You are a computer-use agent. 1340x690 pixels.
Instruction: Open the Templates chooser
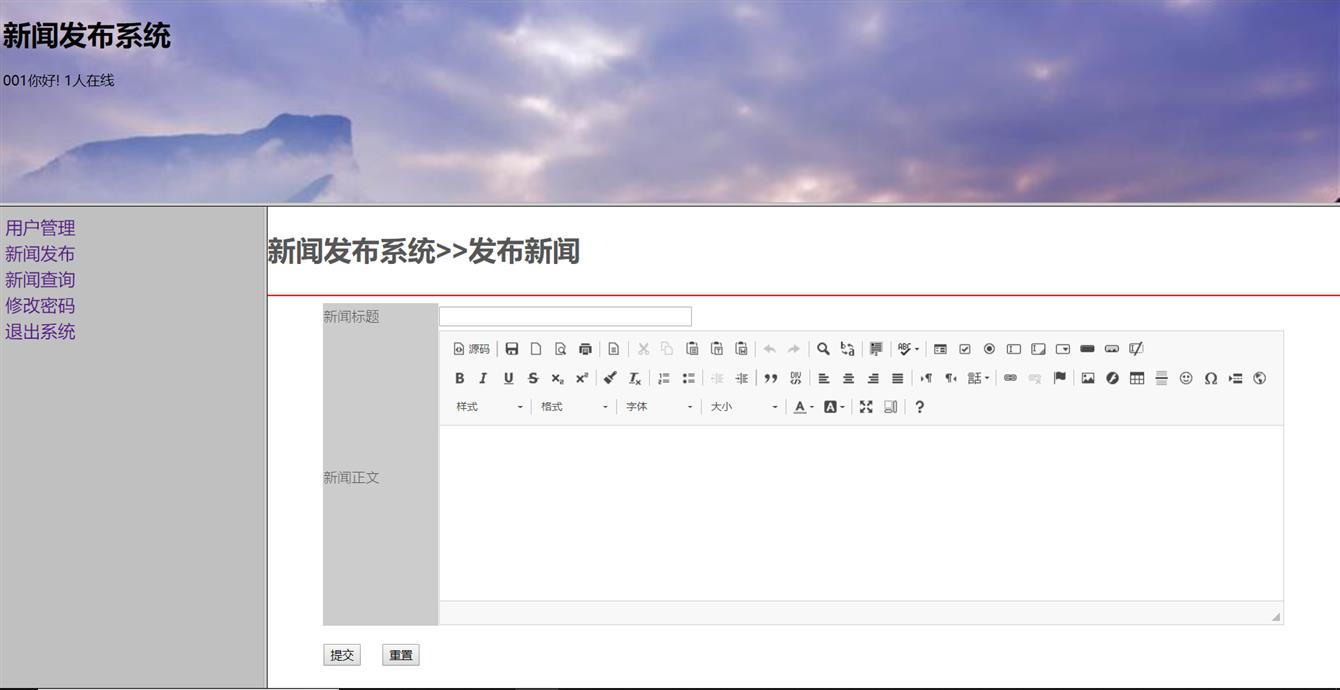(613, 349)
